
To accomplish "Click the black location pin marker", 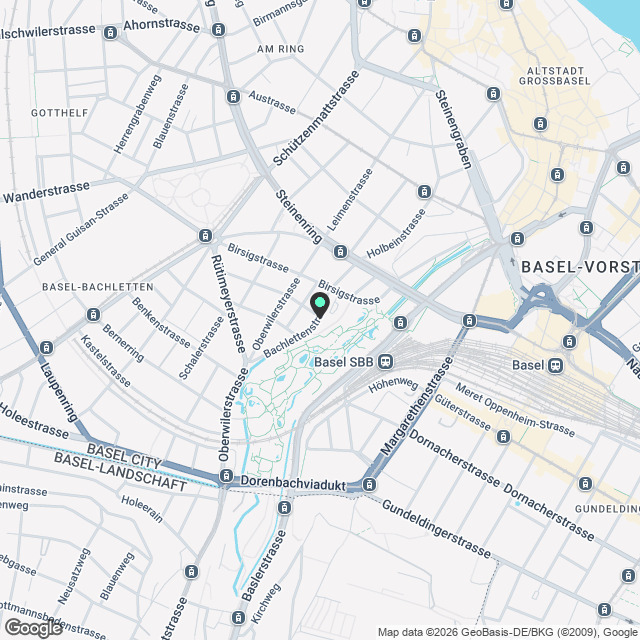I will 320,305.
